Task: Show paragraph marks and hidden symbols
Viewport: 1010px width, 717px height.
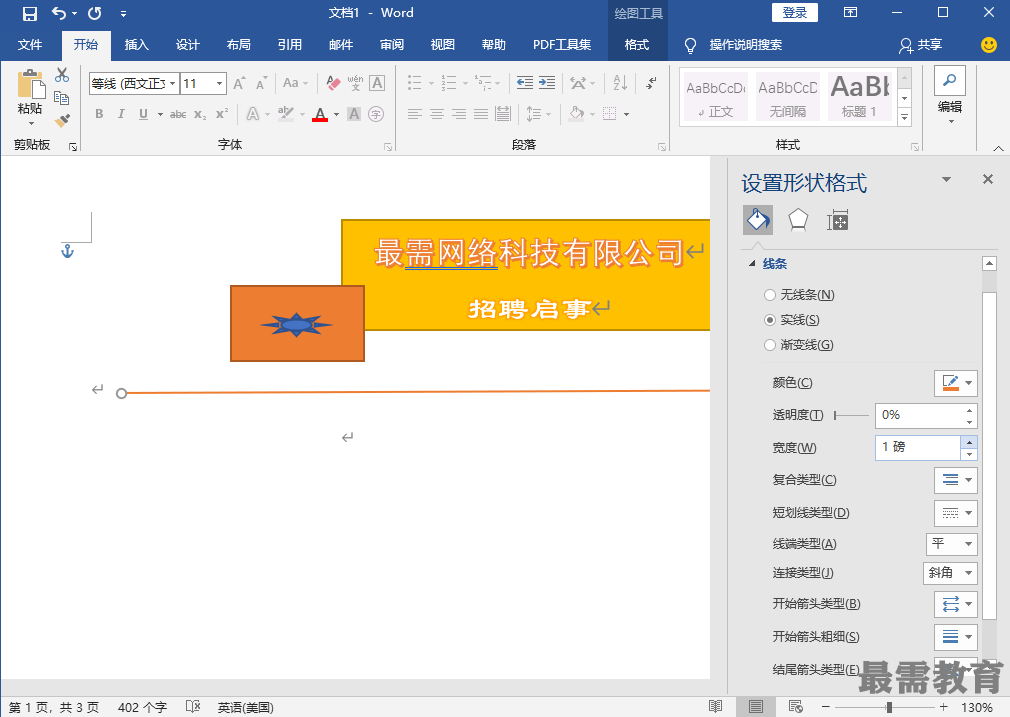Action: [x=651, y=82]
